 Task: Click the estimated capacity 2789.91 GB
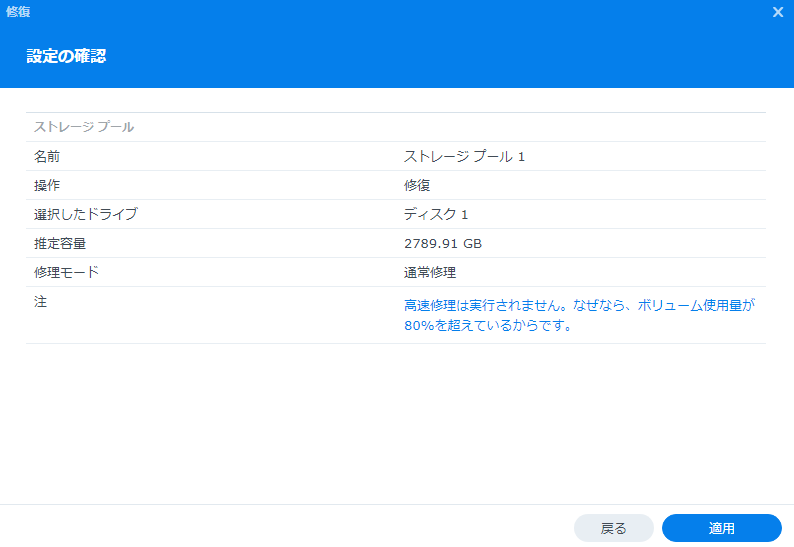click(443, 244)
